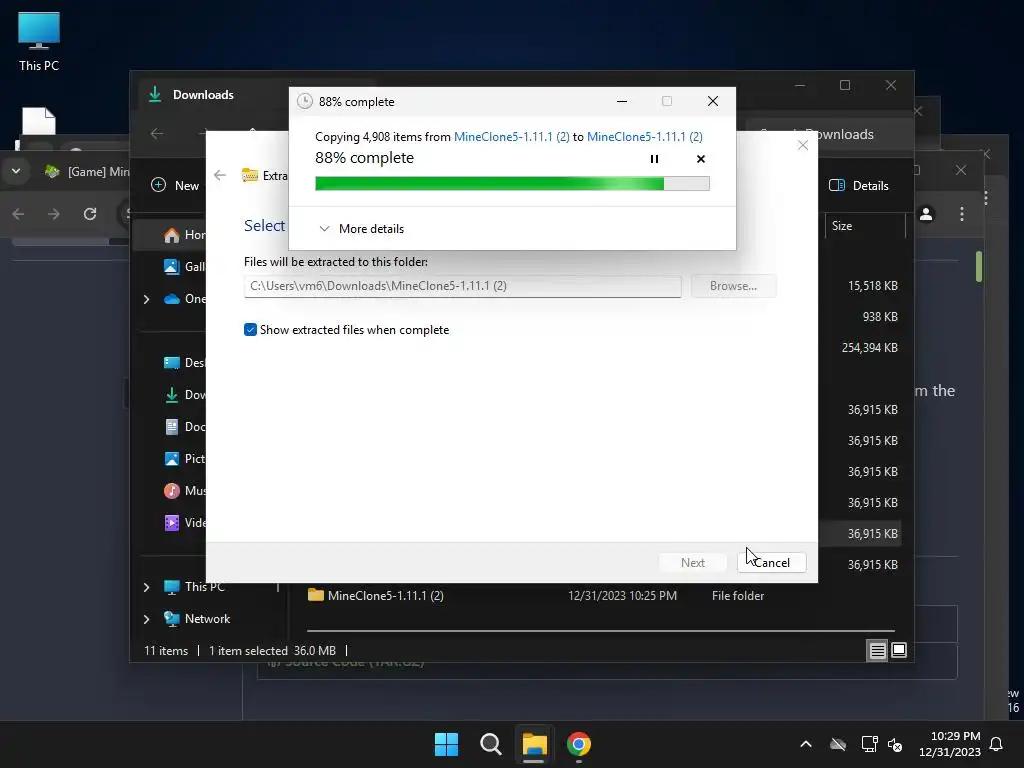This screenshot has height=768, width=1024.
Task: Open Chrome three-dot menu
Action: click(x=962, y=214)
